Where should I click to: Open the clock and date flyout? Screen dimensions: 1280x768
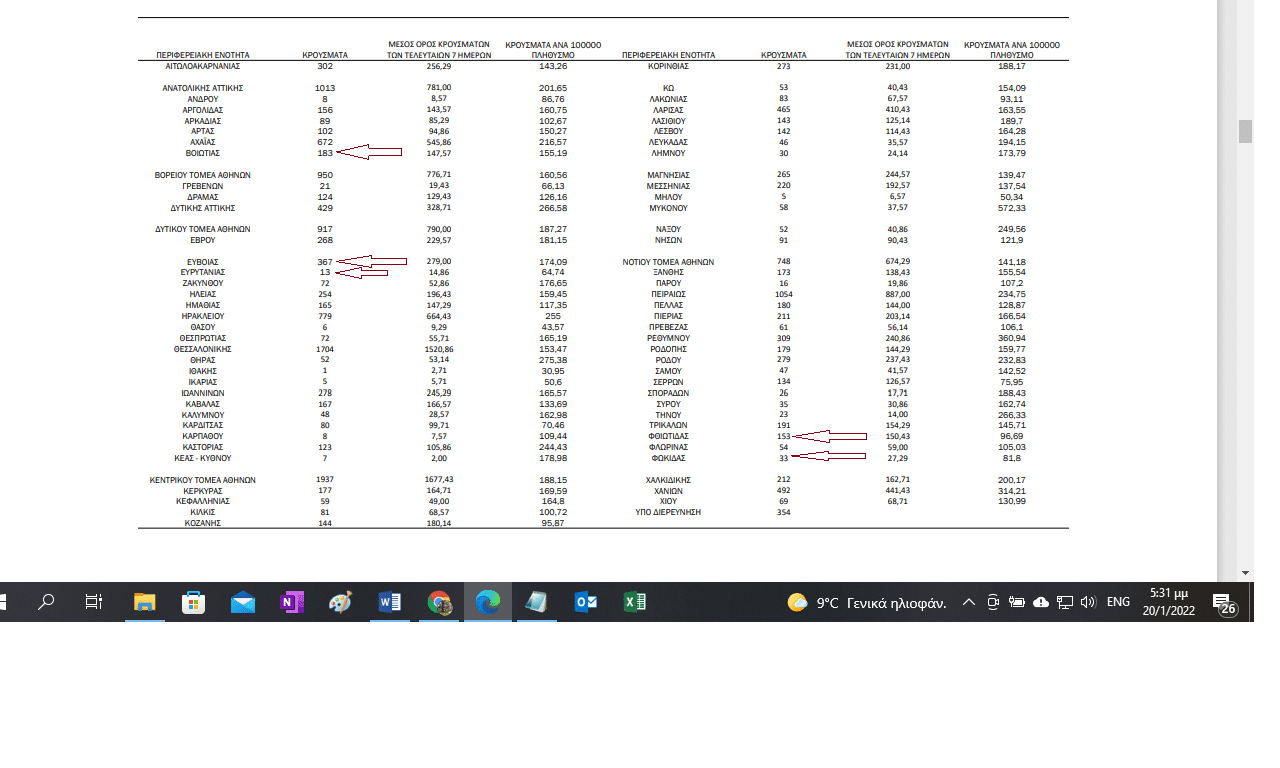(x=1169, y=602)
